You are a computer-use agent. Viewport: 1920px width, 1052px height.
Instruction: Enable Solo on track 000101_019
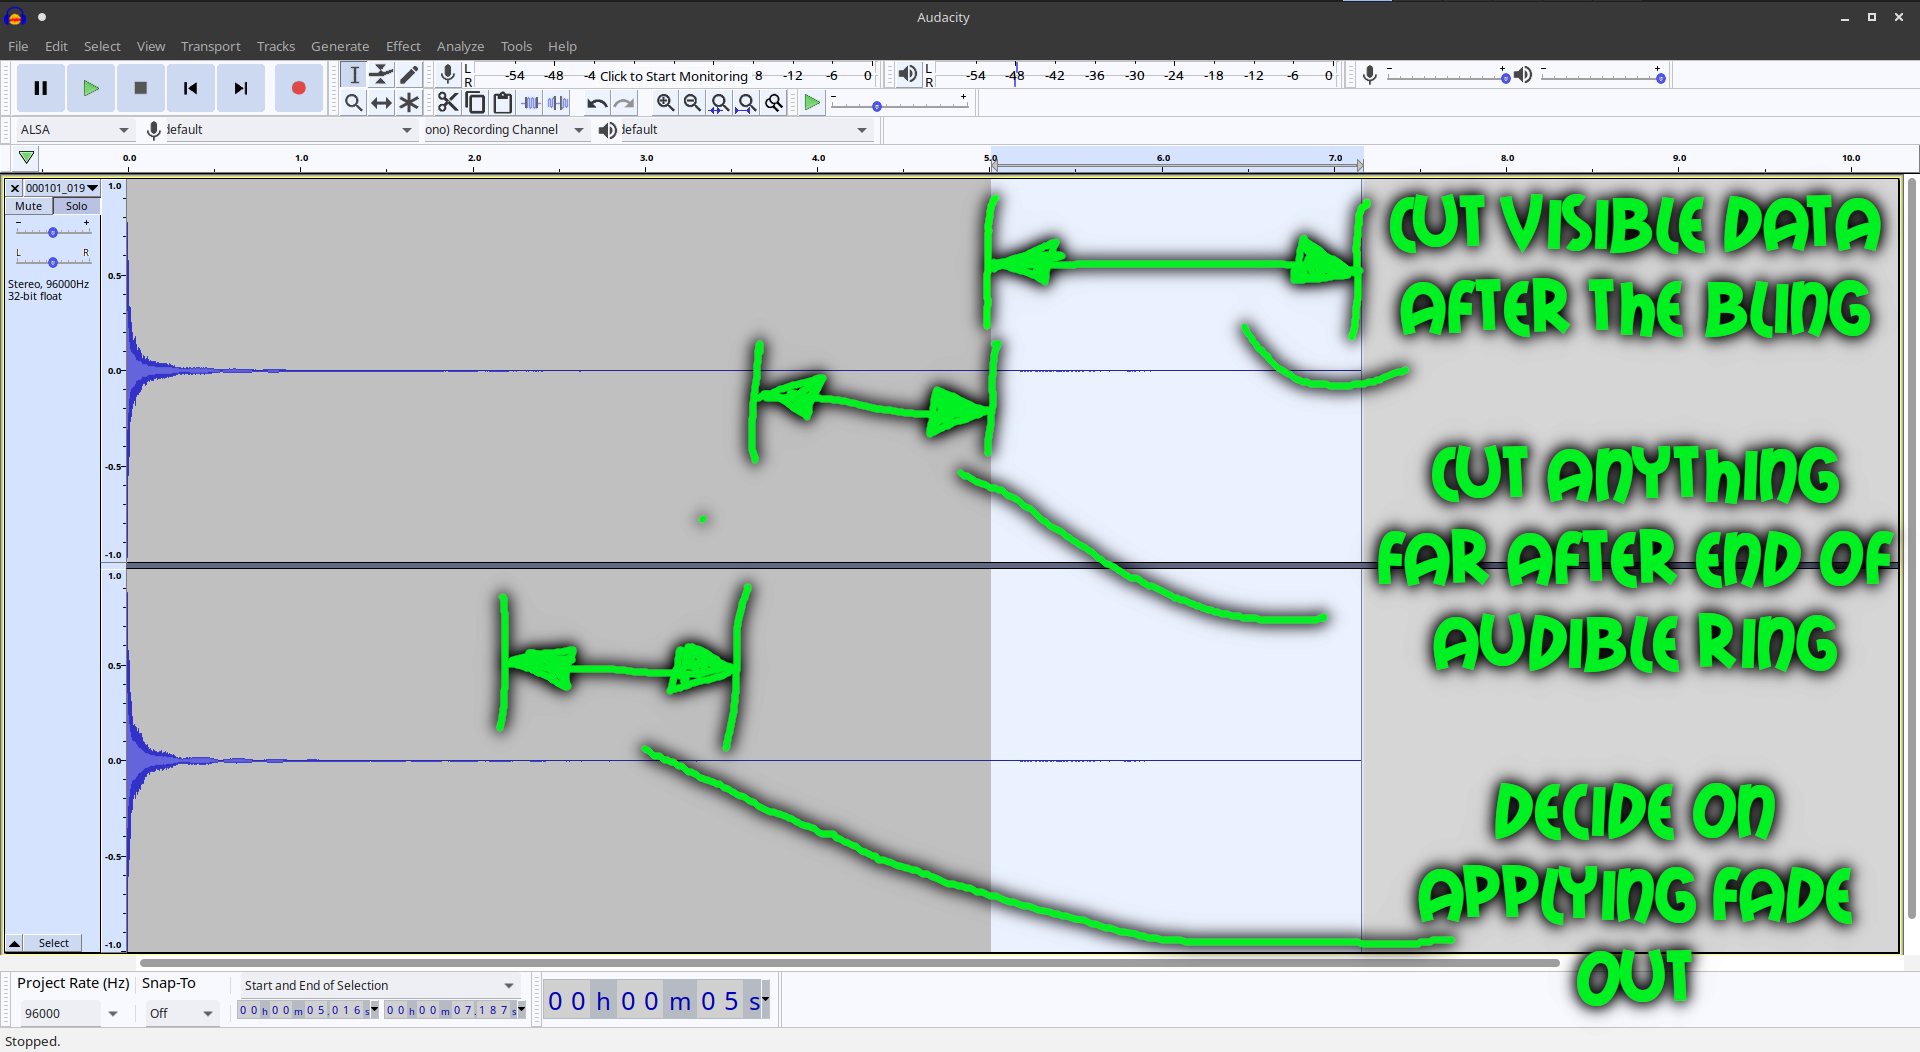coord(76,206)
